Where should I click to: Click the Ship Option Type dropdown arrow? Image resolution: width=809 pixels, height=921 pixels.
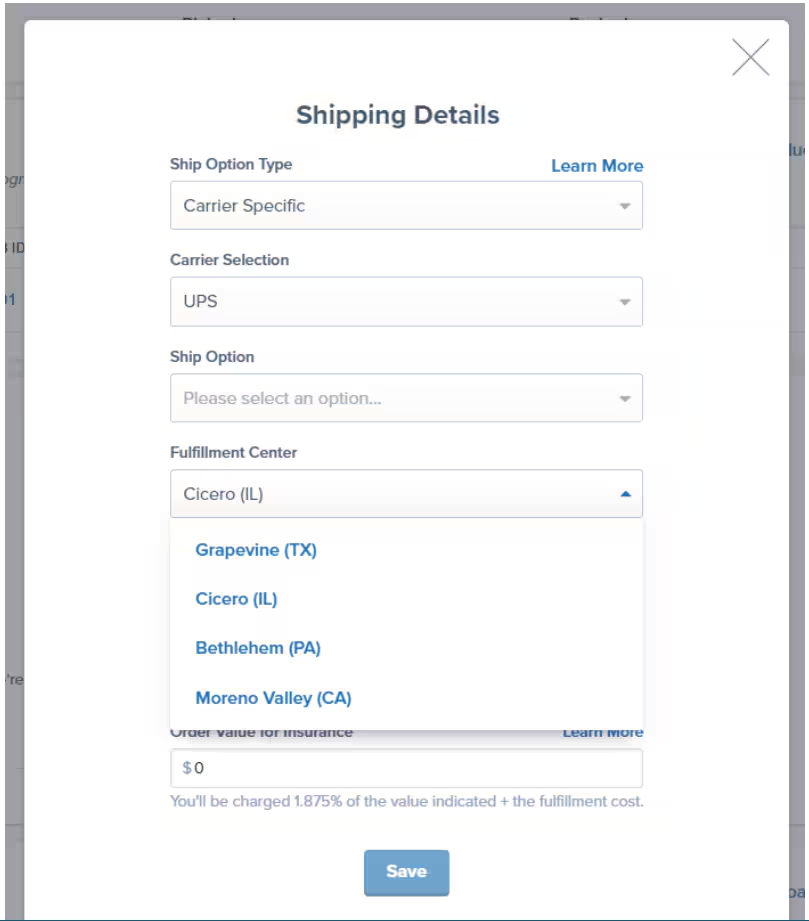pos(624,205)
